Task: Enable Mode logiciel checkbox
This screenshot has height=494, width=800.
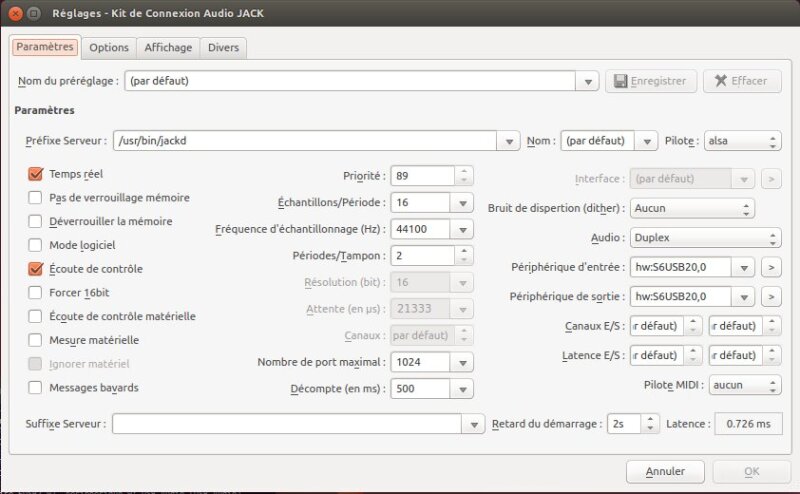Action: click(x=35, y=245)
